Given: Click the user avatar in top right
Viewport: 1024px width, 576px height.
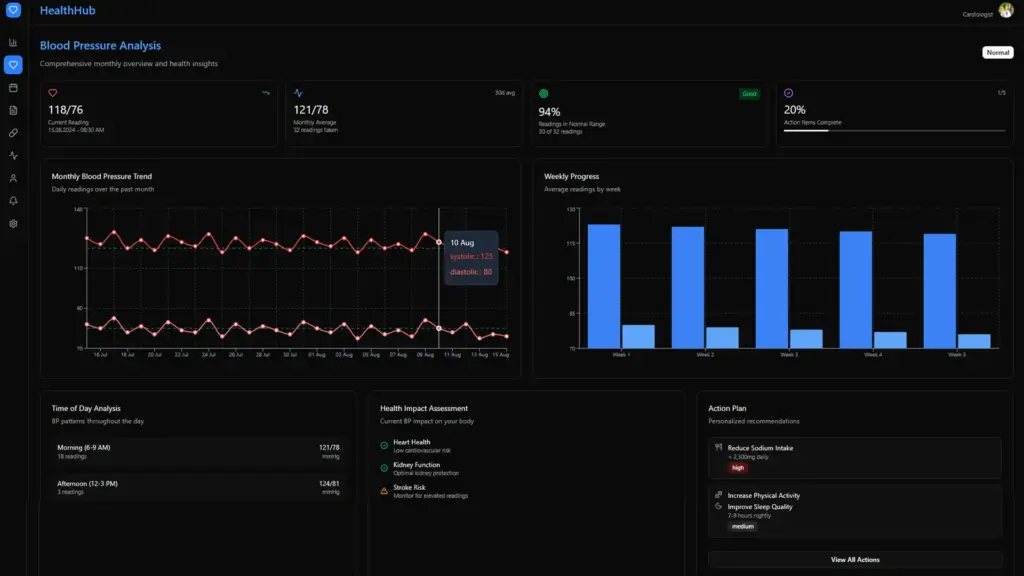Looking at the screenshot, I should 1005,11.
